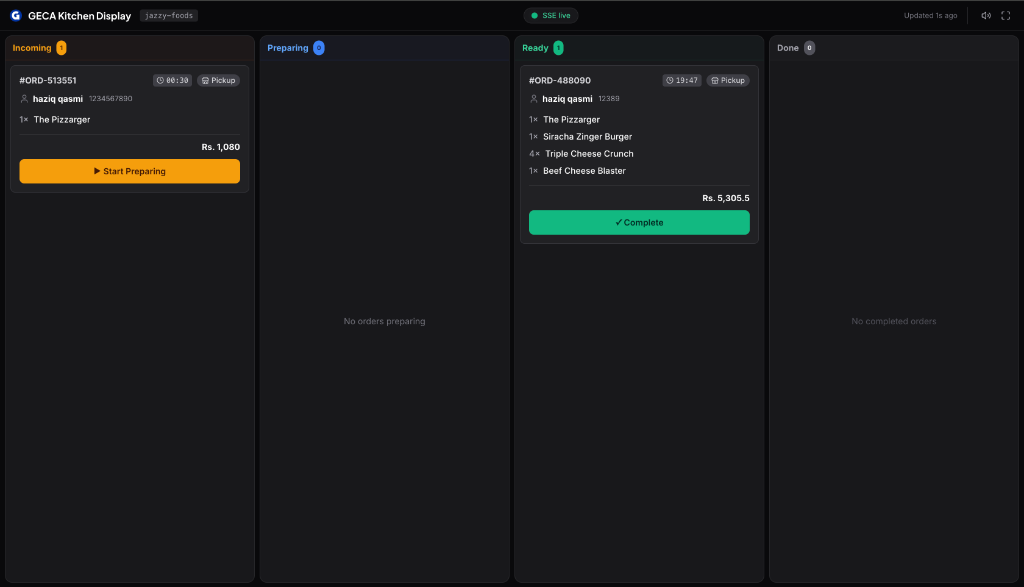Viewport: 1024px width, 587px height.
Task: Click the GECA Kitchen Display title
Action: pyautogui.click(x=80, y=16)
